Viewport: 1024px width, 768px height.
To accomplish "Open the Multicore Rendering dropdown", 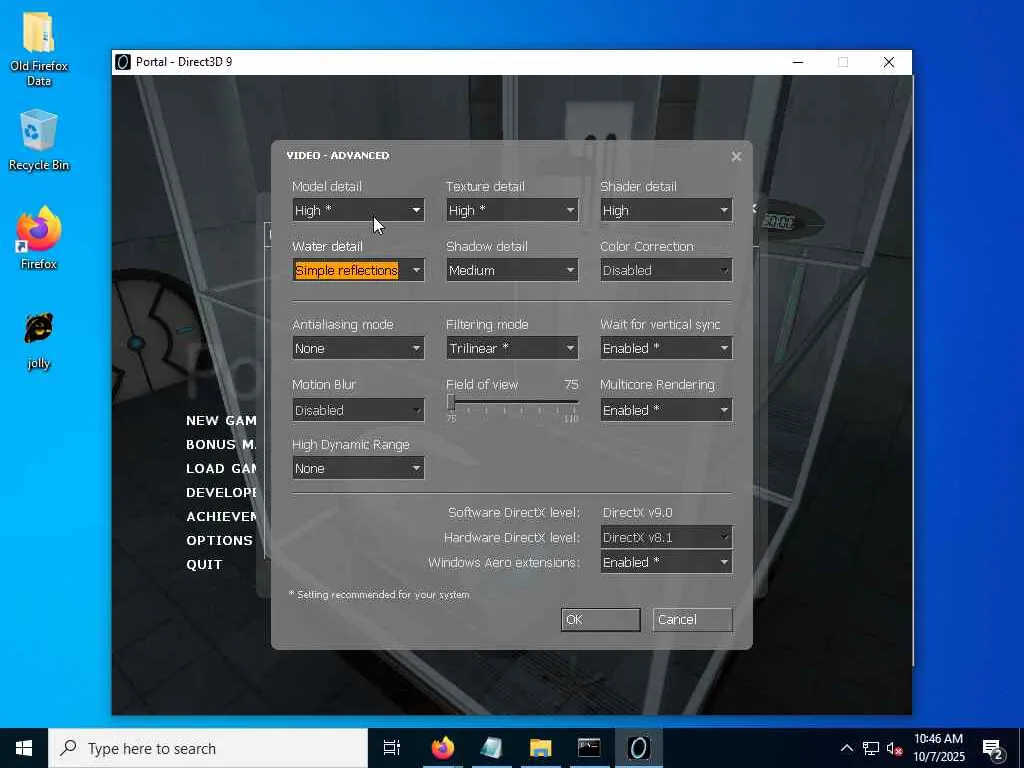I will [x=666, y=410].
